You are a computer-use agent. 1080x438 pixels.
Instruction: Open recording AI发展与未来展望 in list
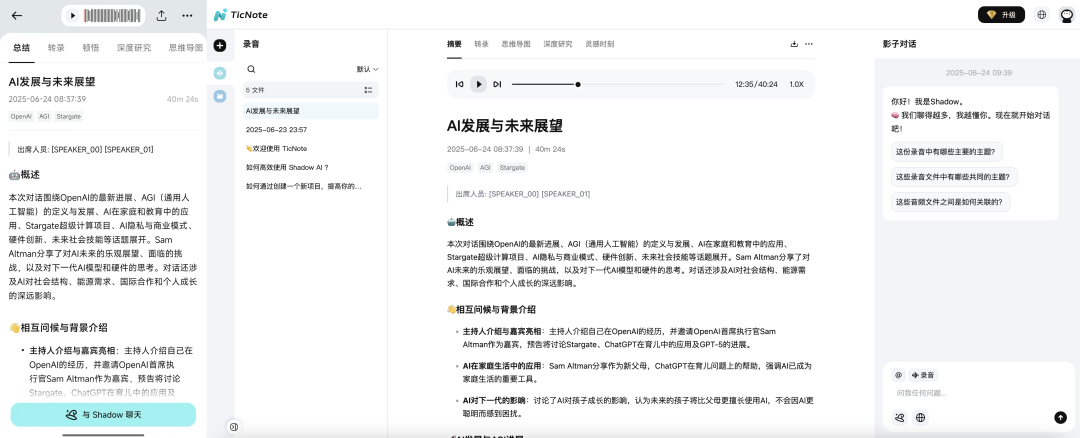[x=311, y=110]
